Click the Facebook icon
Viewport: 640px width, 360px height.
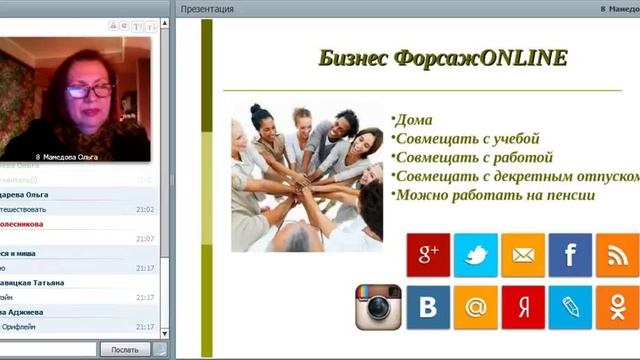click(570, 255)
